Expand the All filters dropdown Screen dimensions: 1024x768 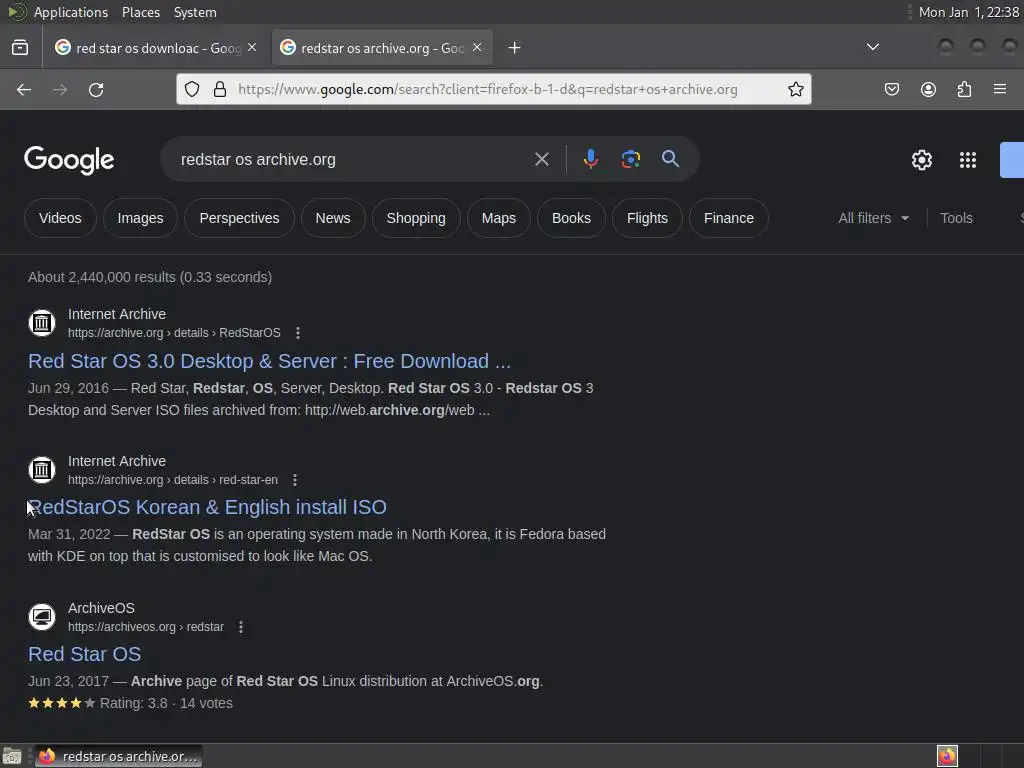874,218
